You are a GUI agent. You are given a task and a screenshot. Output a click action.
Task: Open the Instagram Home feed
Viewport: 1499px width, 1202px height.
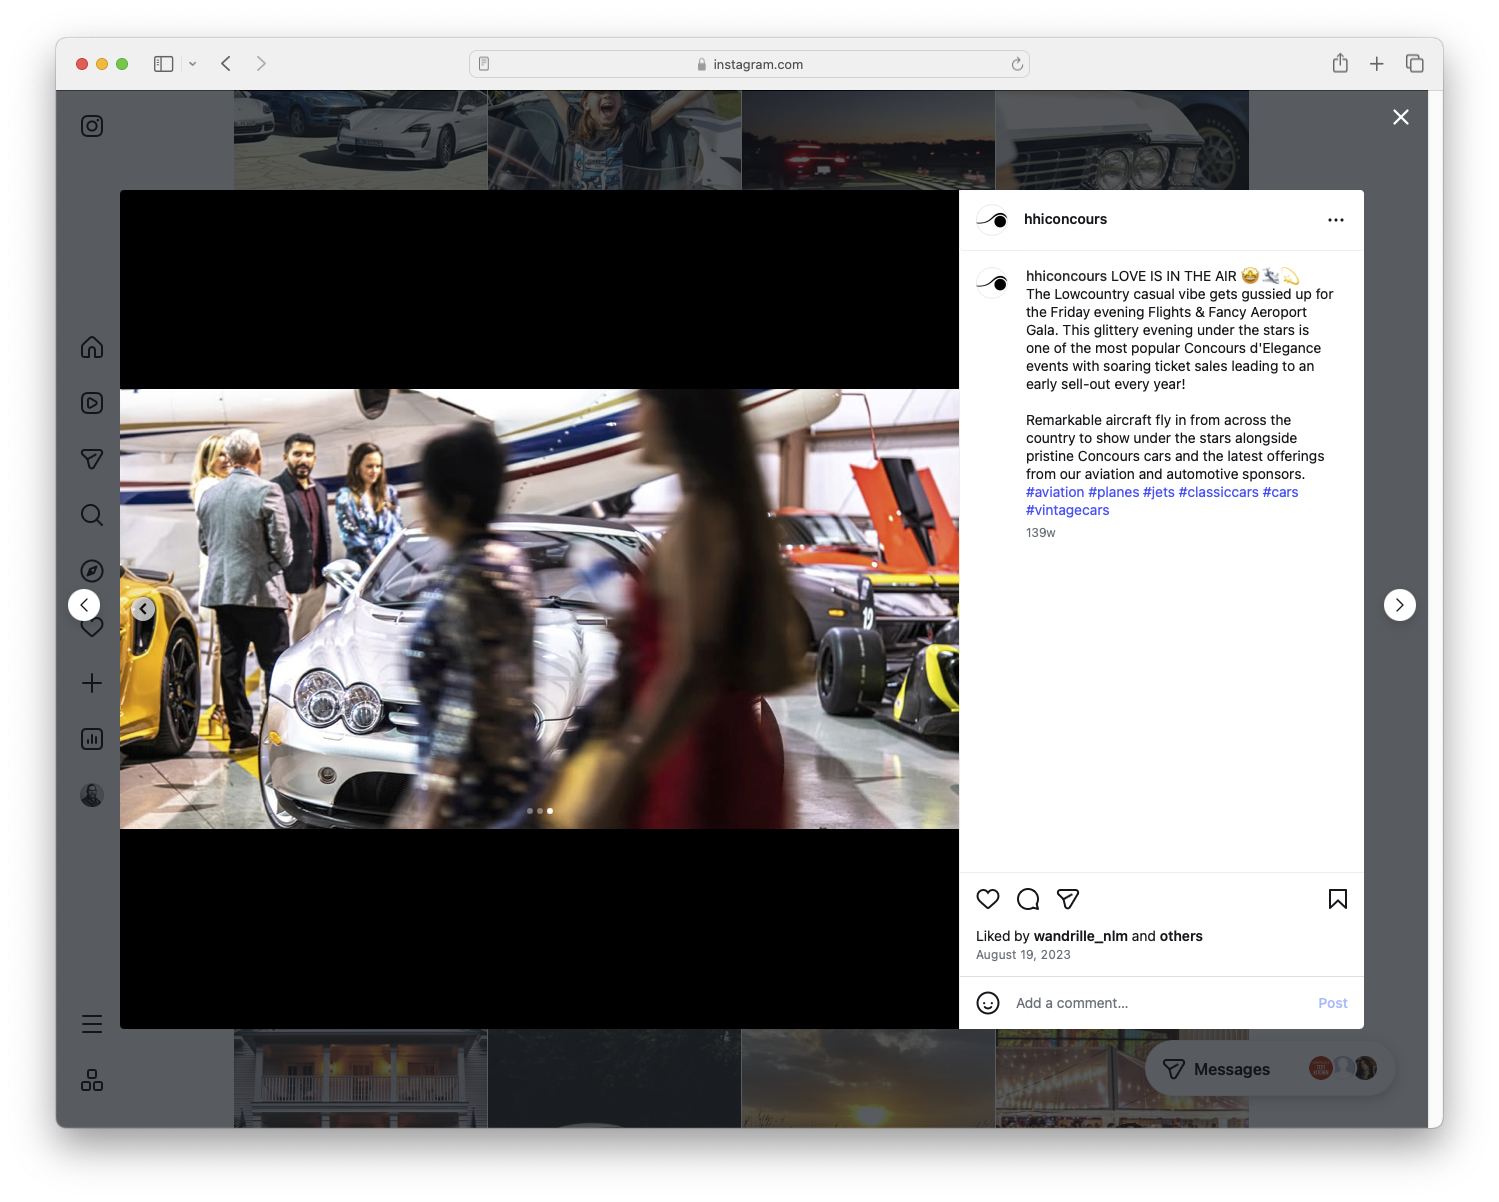[91, 347]
